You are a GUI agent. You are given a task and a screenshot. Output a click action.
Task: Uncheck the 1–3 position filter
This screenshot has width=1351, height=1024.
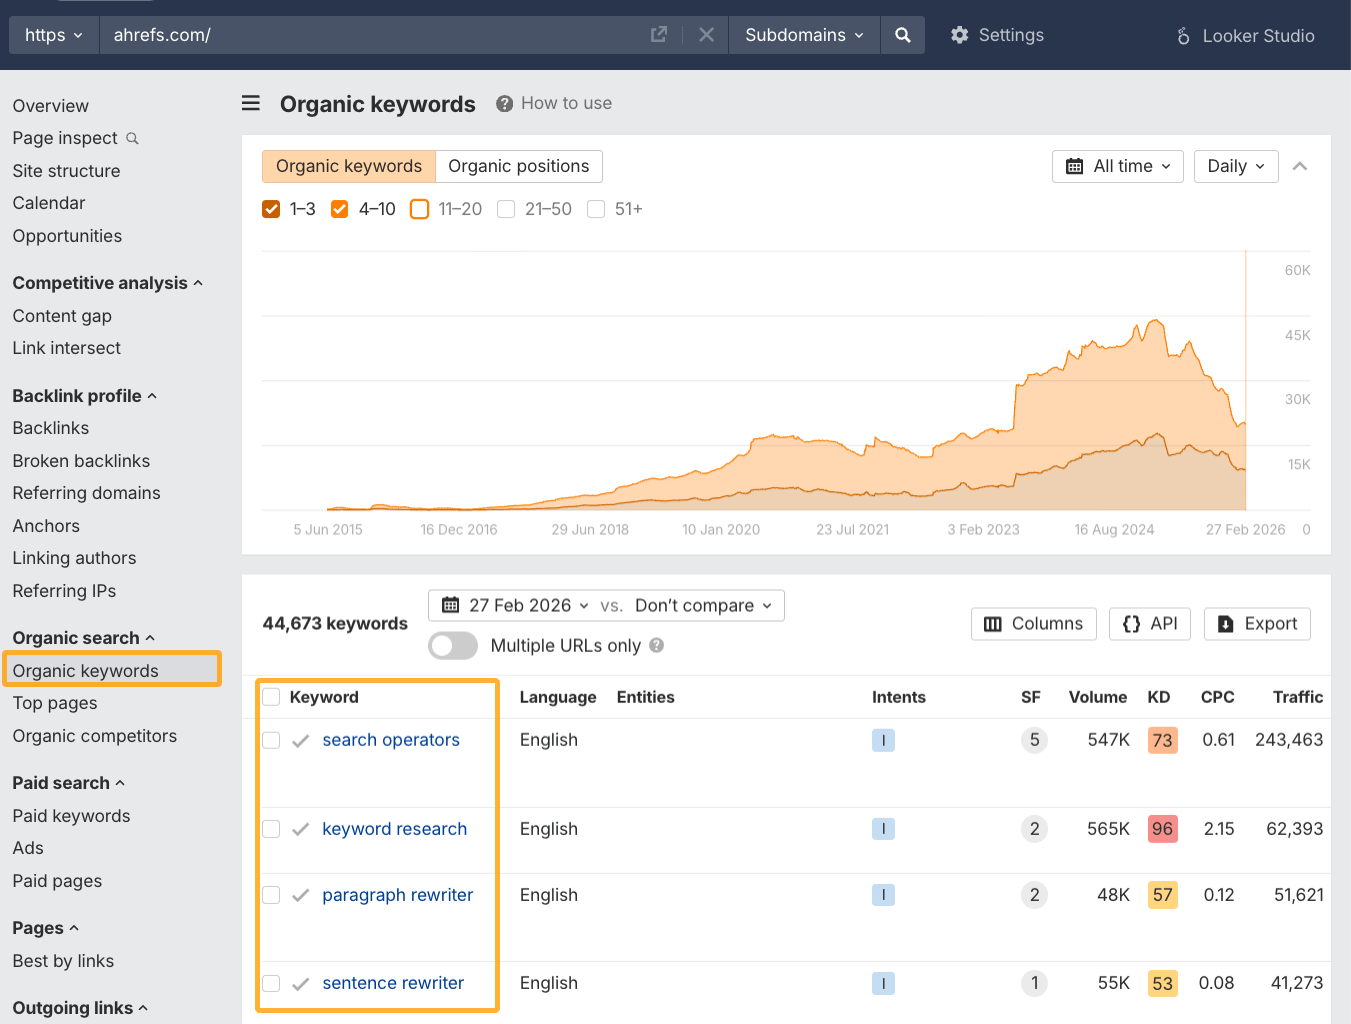coord(271,209)
